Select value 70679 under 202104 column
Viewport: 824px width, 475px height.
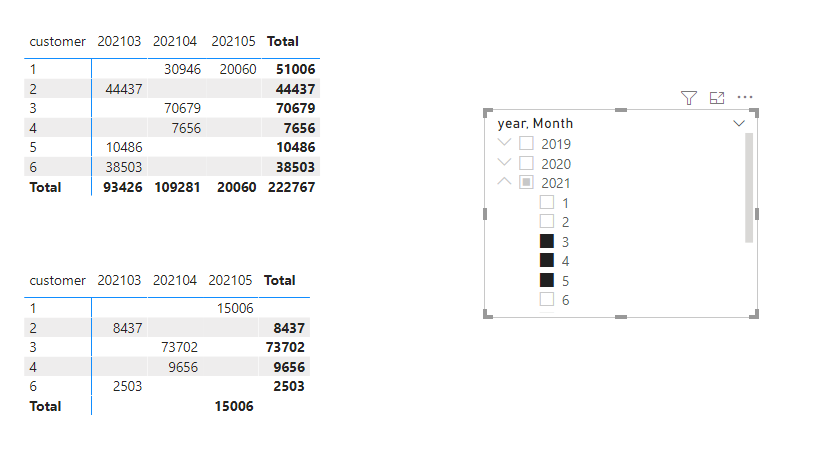(x=182, y=108)
